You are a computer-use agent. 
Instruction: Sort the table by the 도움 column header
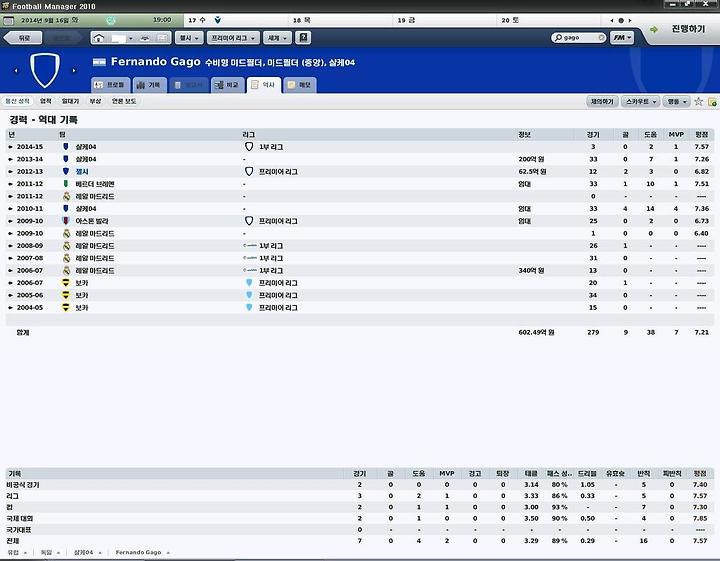[x=650, y=135]
